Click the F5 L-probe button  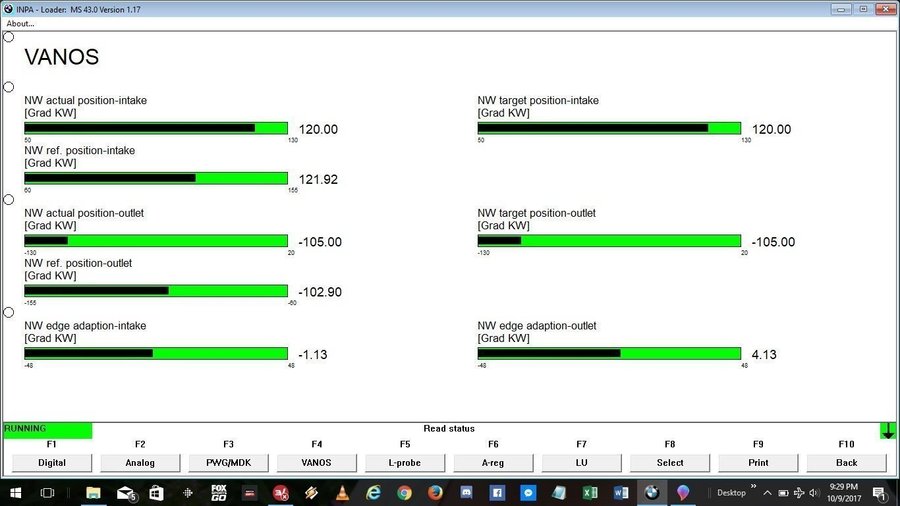coord(405,463)
